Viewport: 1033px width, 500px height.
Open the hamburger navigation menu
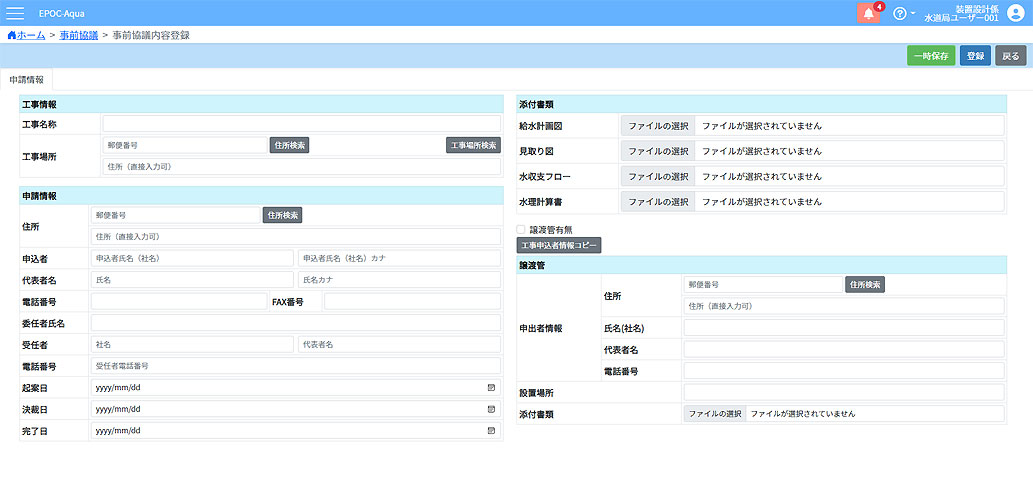click(16, 13)
